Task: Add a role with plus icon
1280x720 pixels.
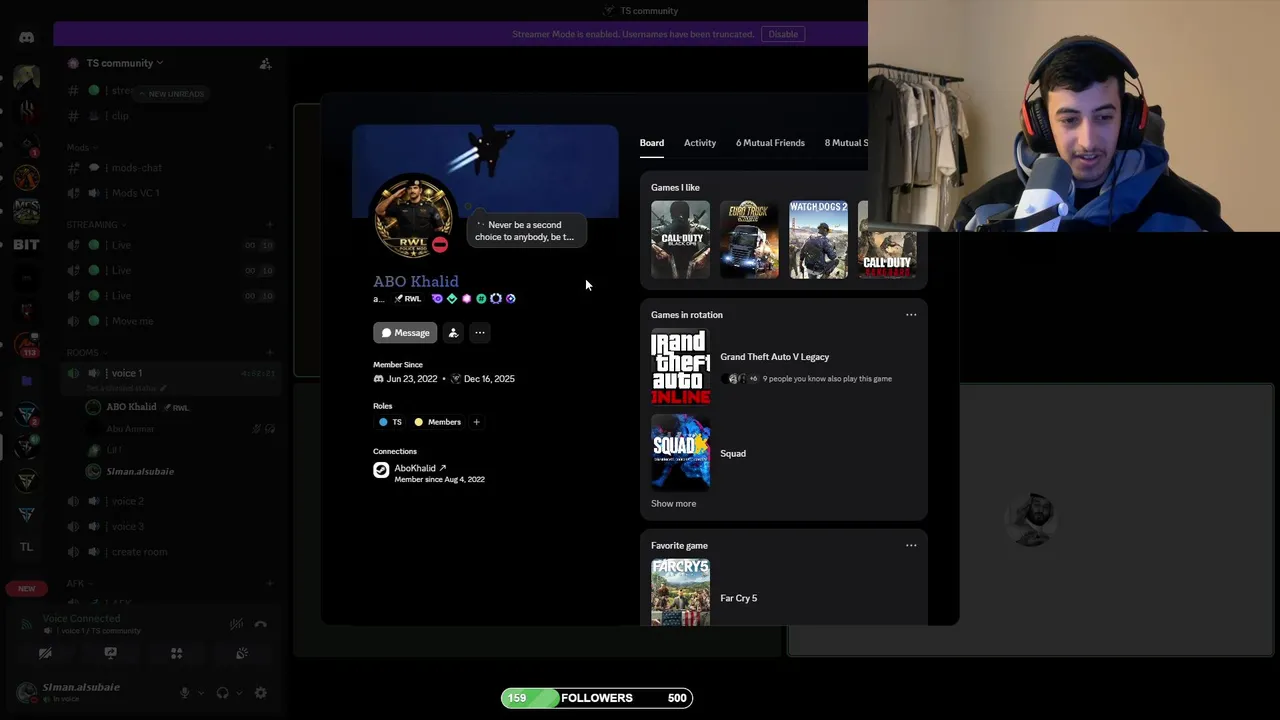Action: [476, 422]
